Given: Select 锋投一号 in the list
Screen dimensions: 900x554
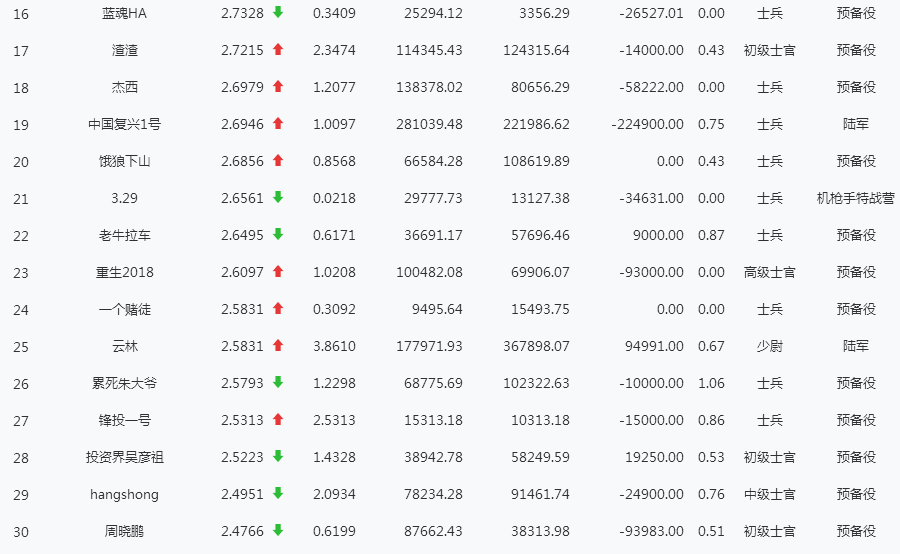Looking at the screenshot, I should [x=125, y=420].
